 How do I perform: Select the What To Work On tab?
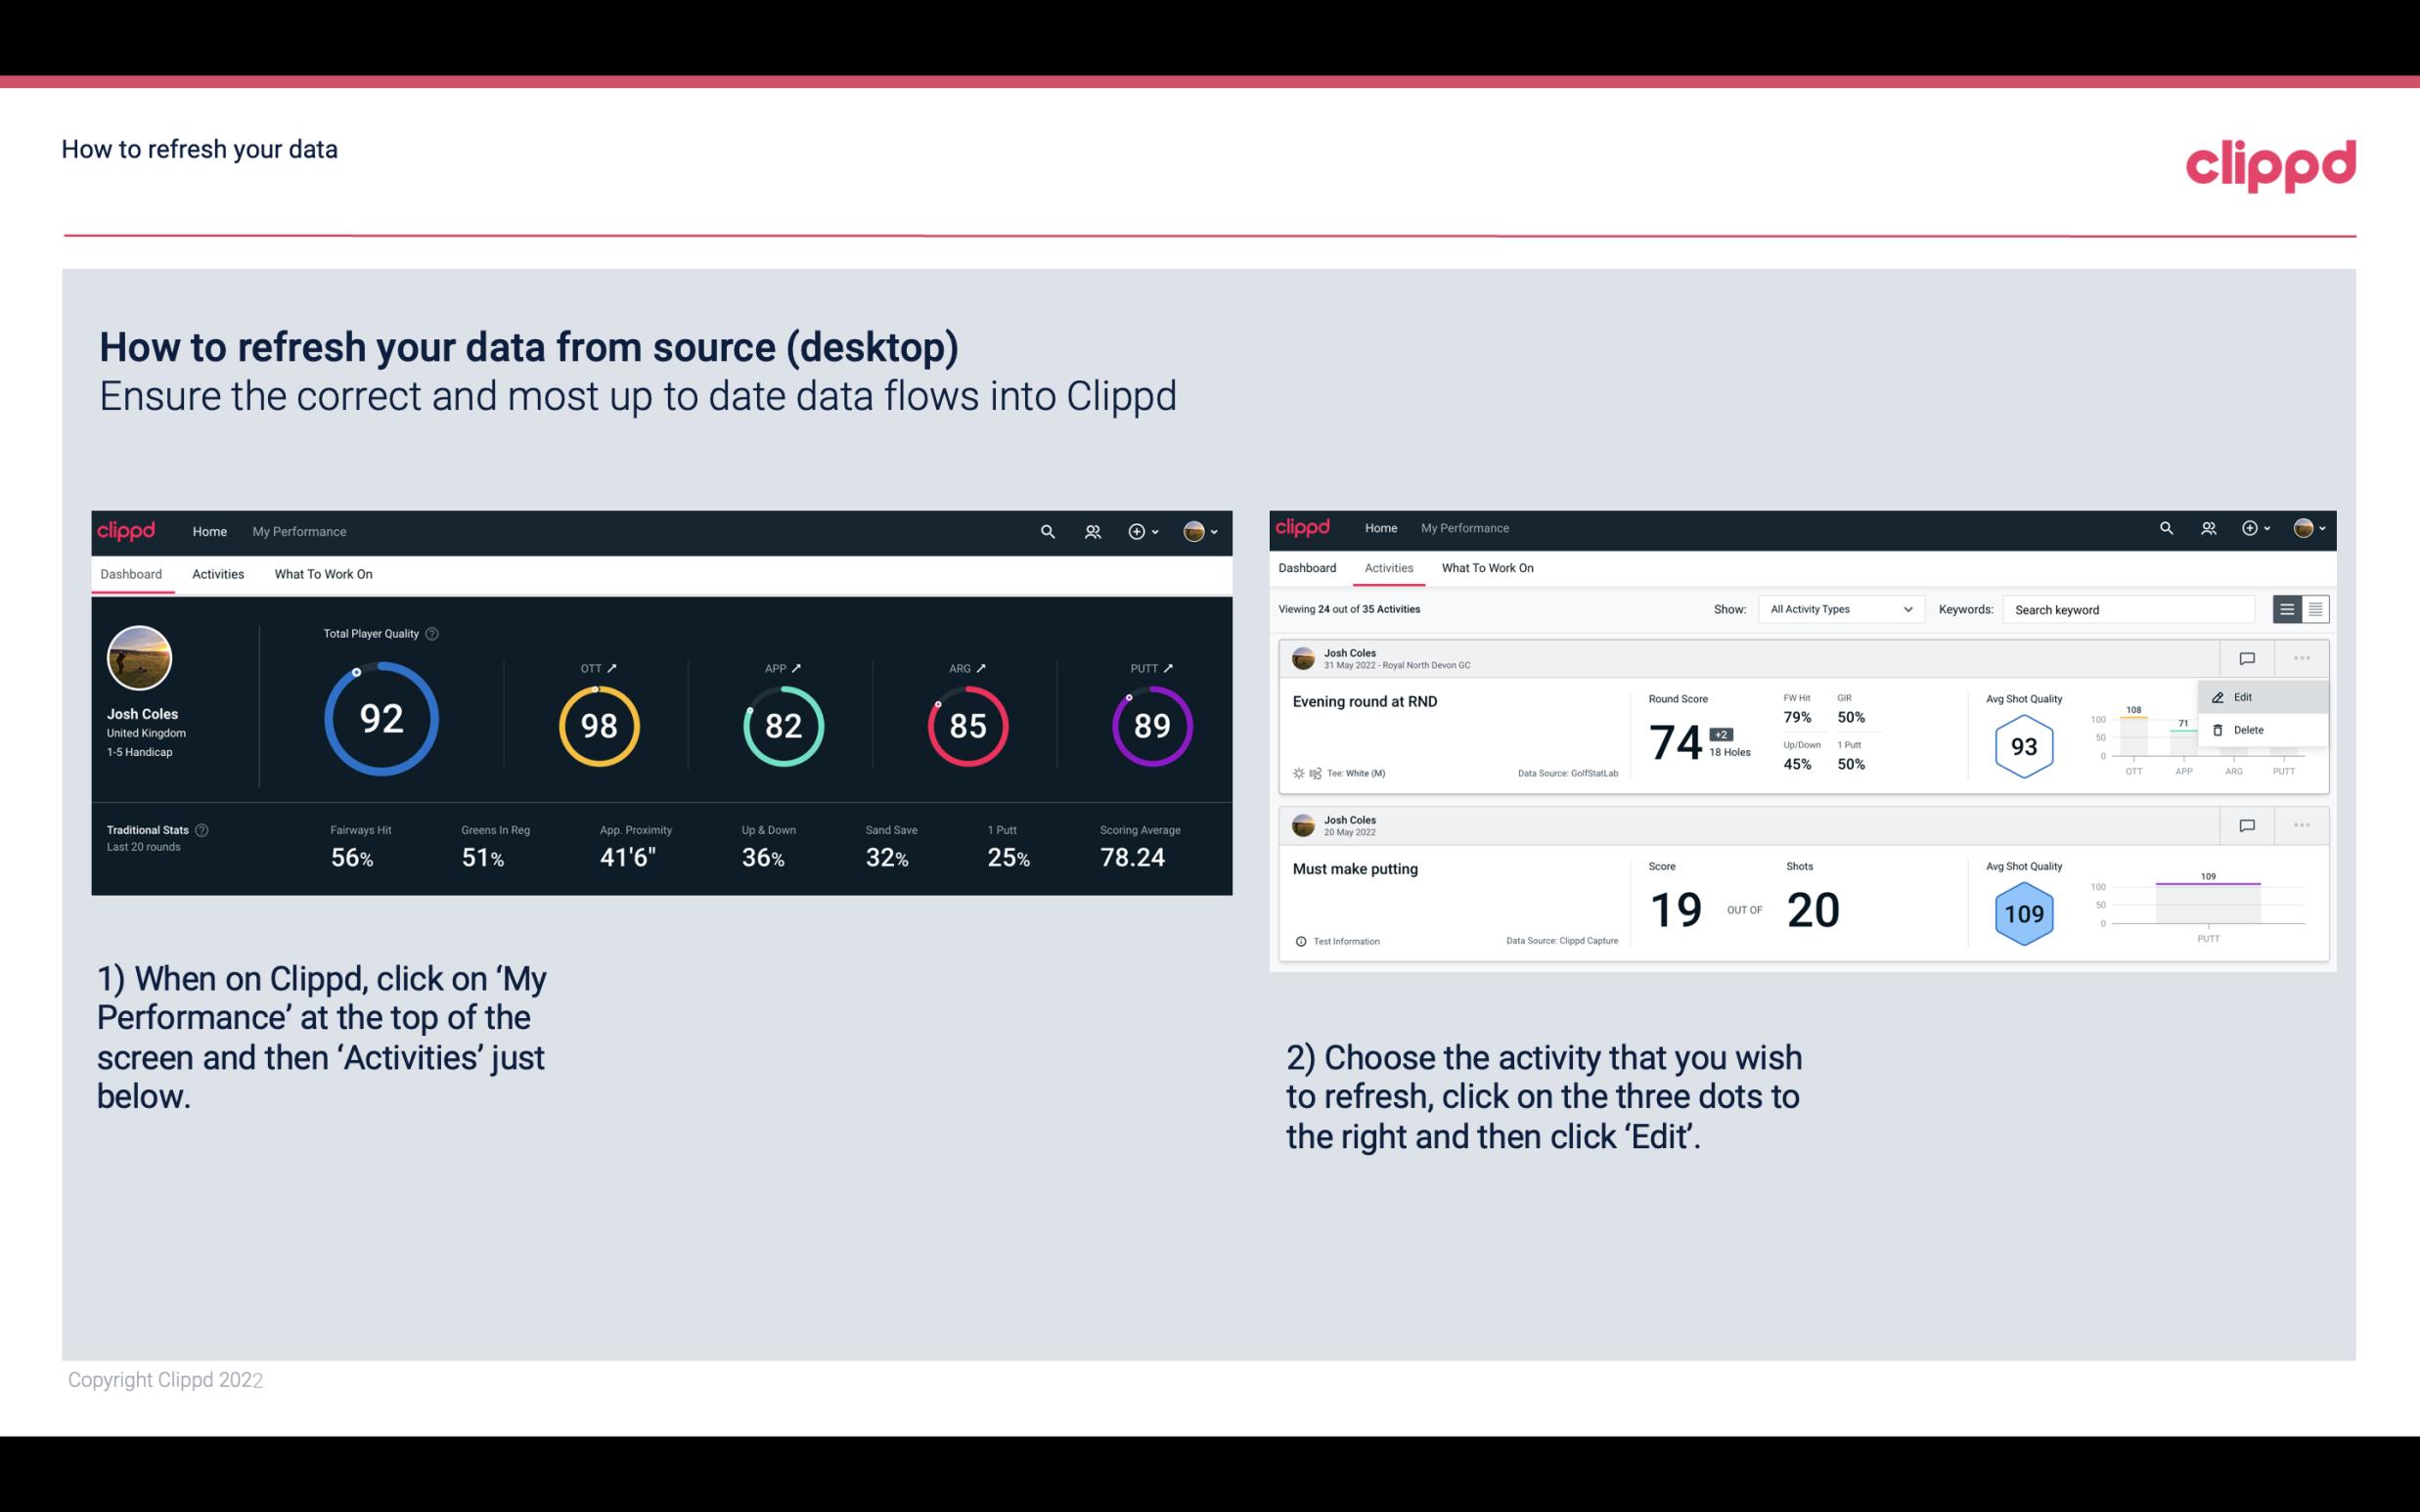point(323,573)
